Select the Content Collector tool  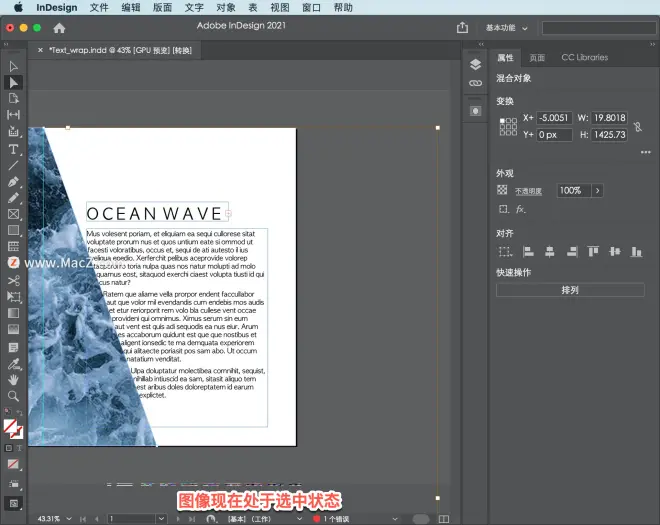click(x=13, y=131)
